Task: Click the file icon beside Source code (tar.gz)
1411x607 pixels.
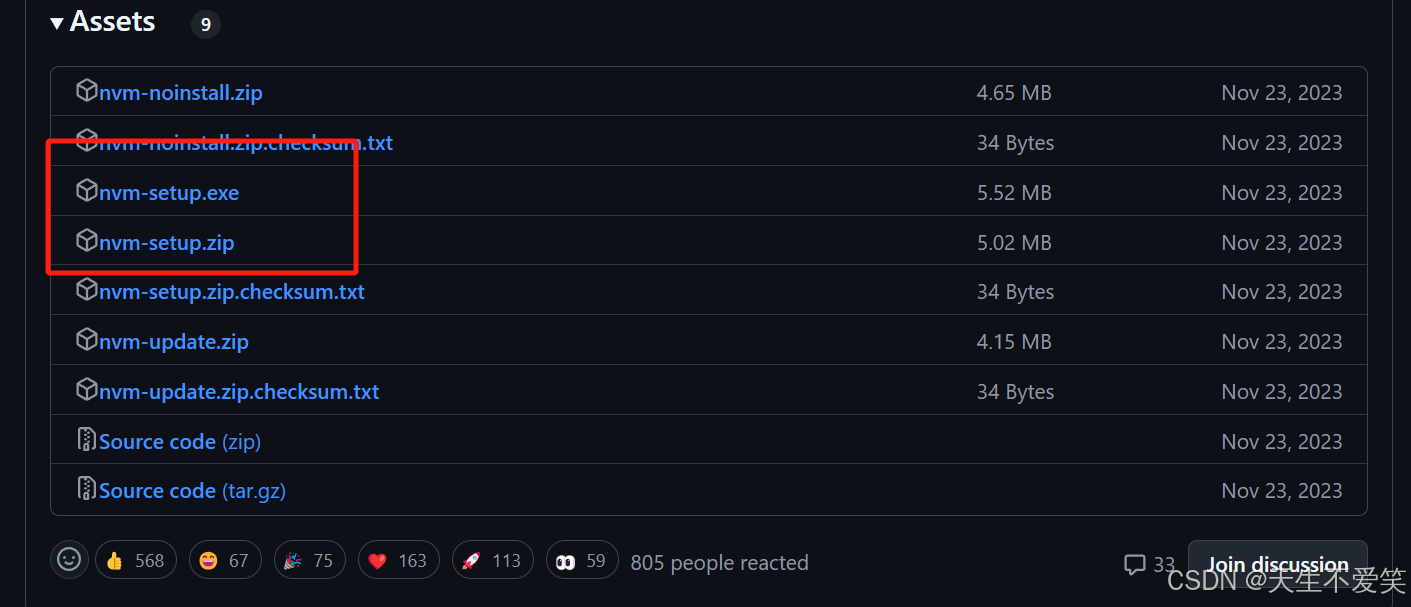Action: [87, 489]
